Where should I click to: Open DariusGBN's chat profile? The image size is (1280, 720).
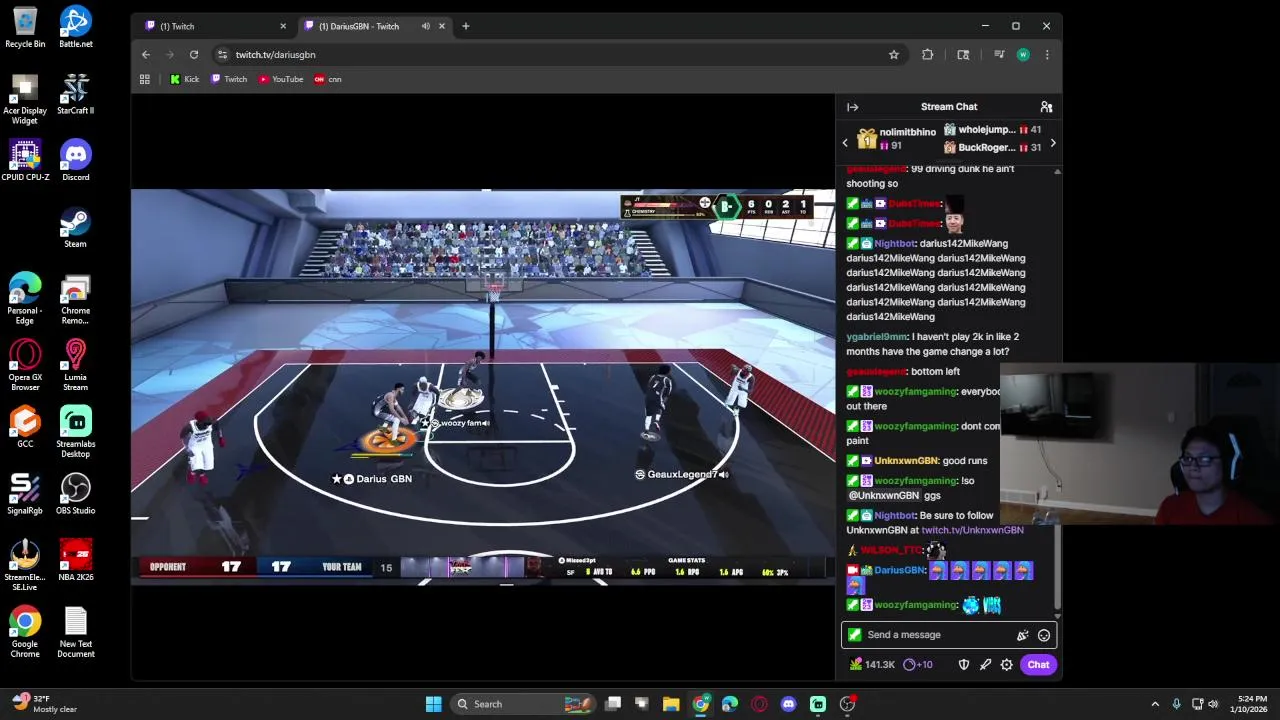click(x=899, y=570)
